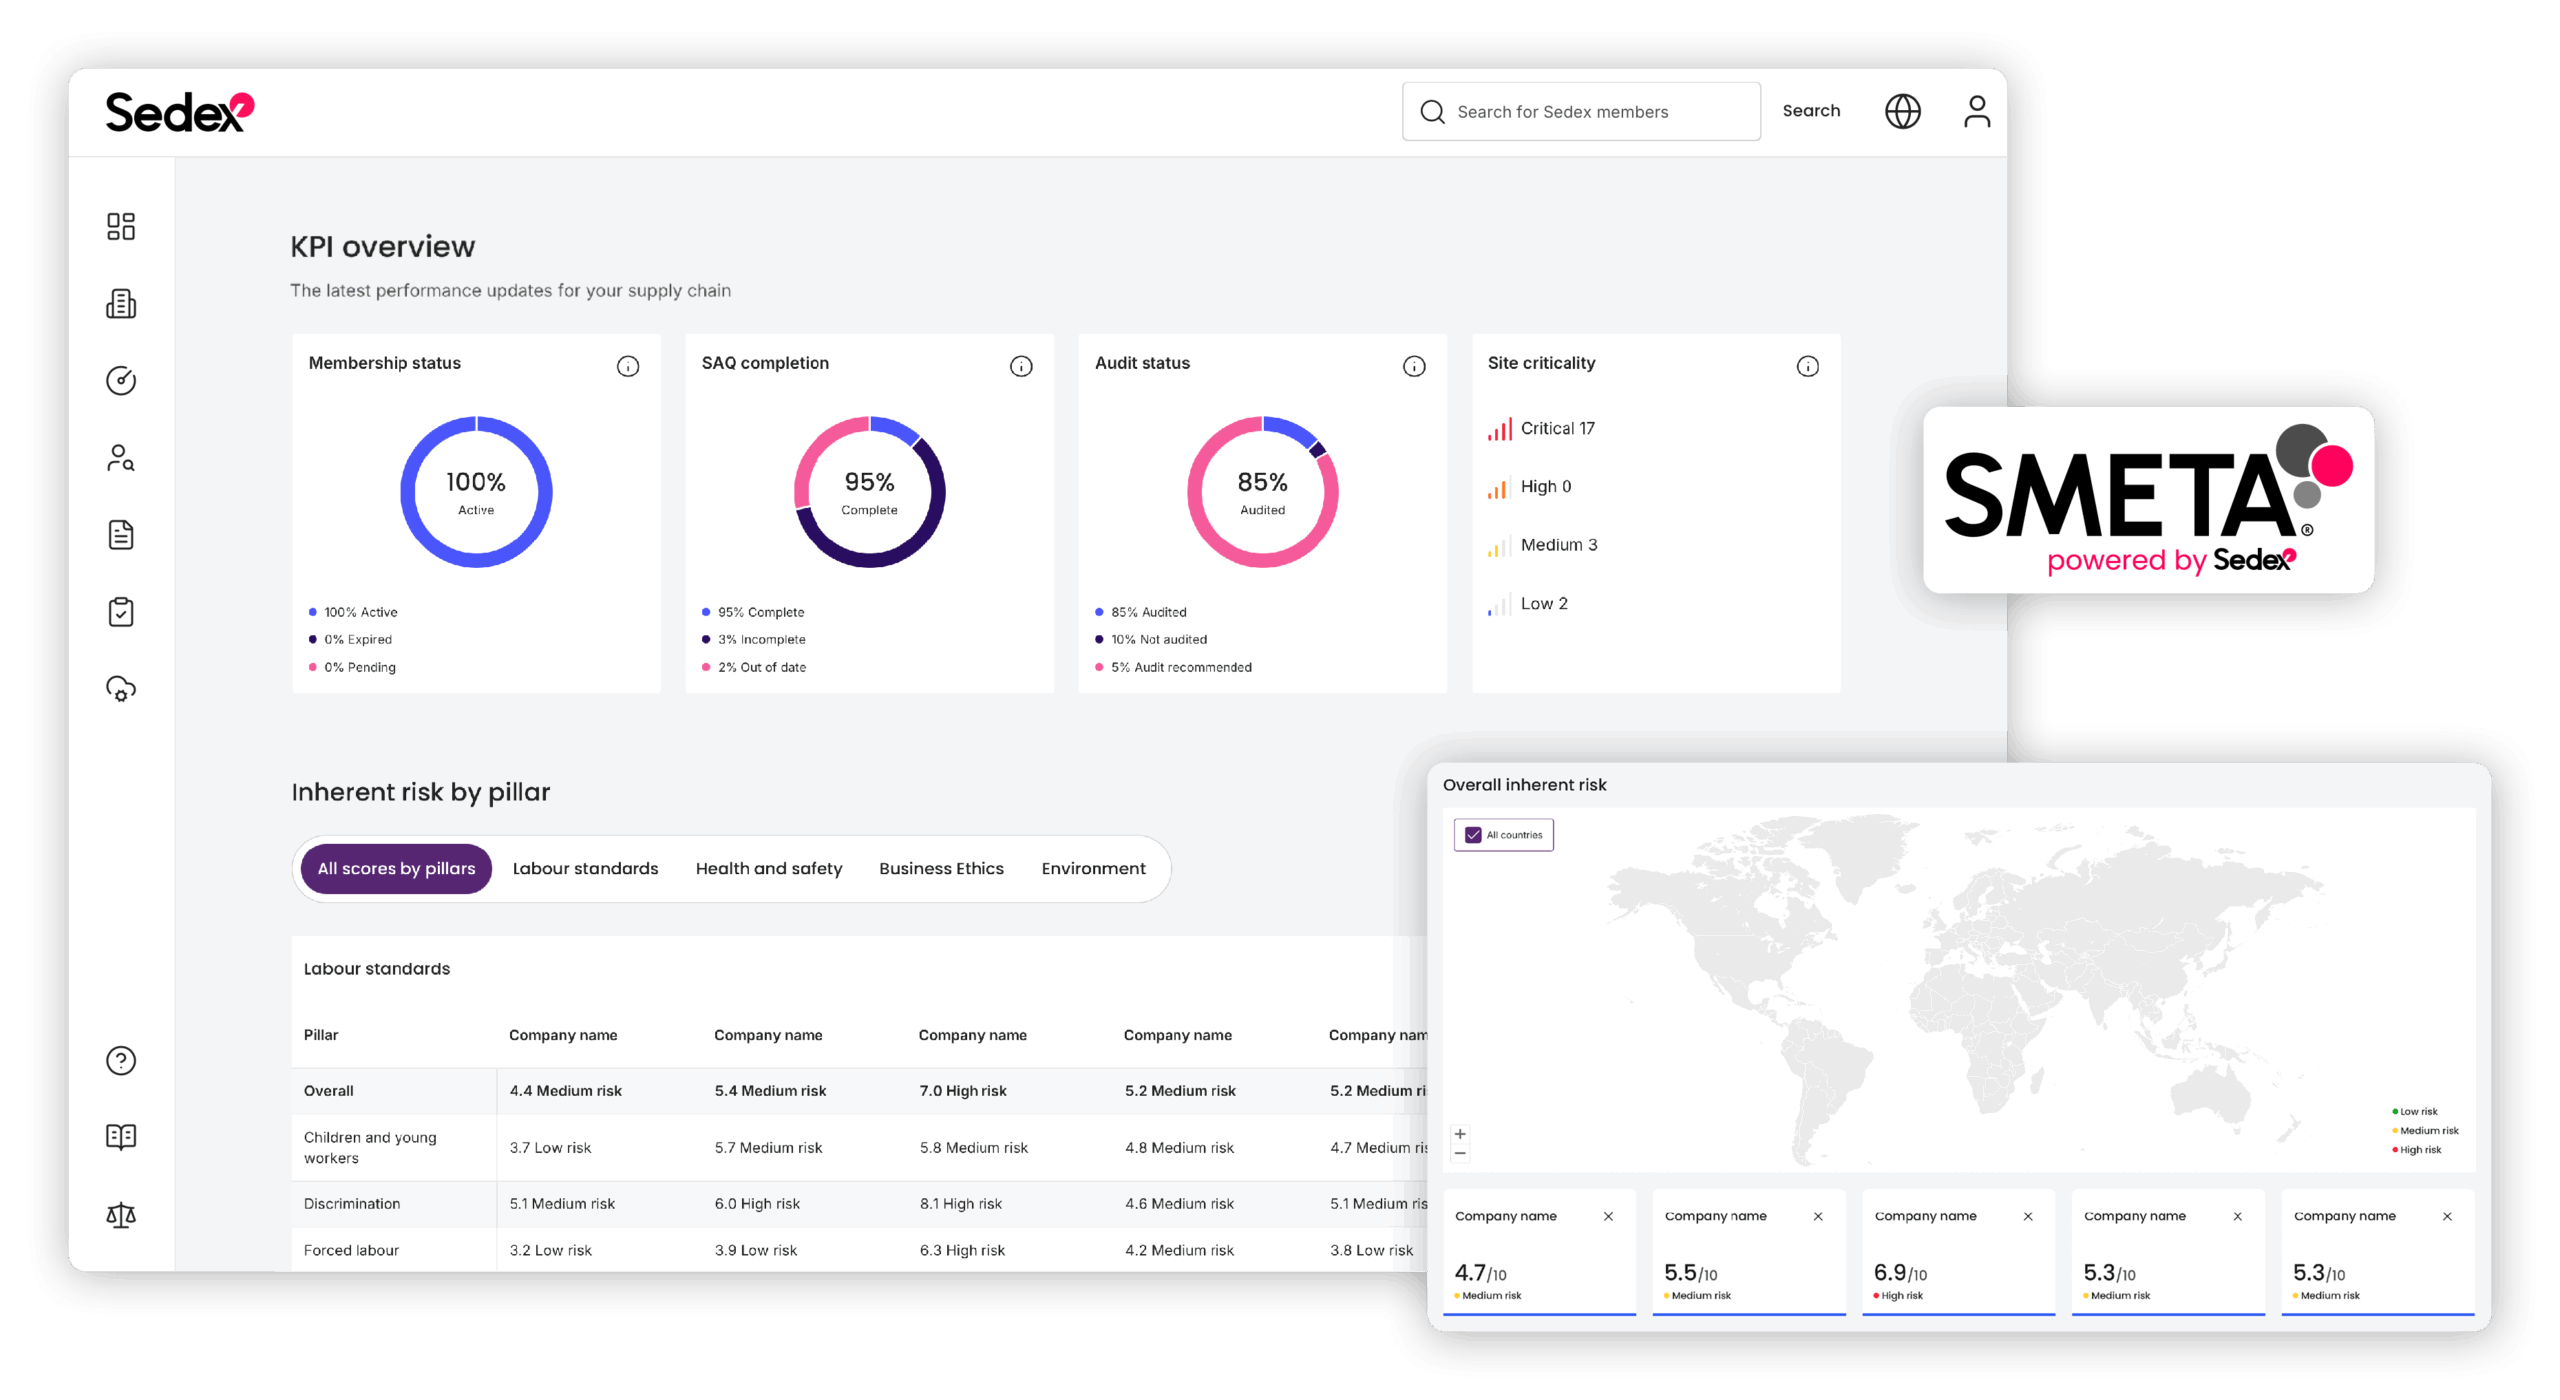2560x1400 pixels.
Task: Click the balance scales legal icon
Action: coord(121,1215)
